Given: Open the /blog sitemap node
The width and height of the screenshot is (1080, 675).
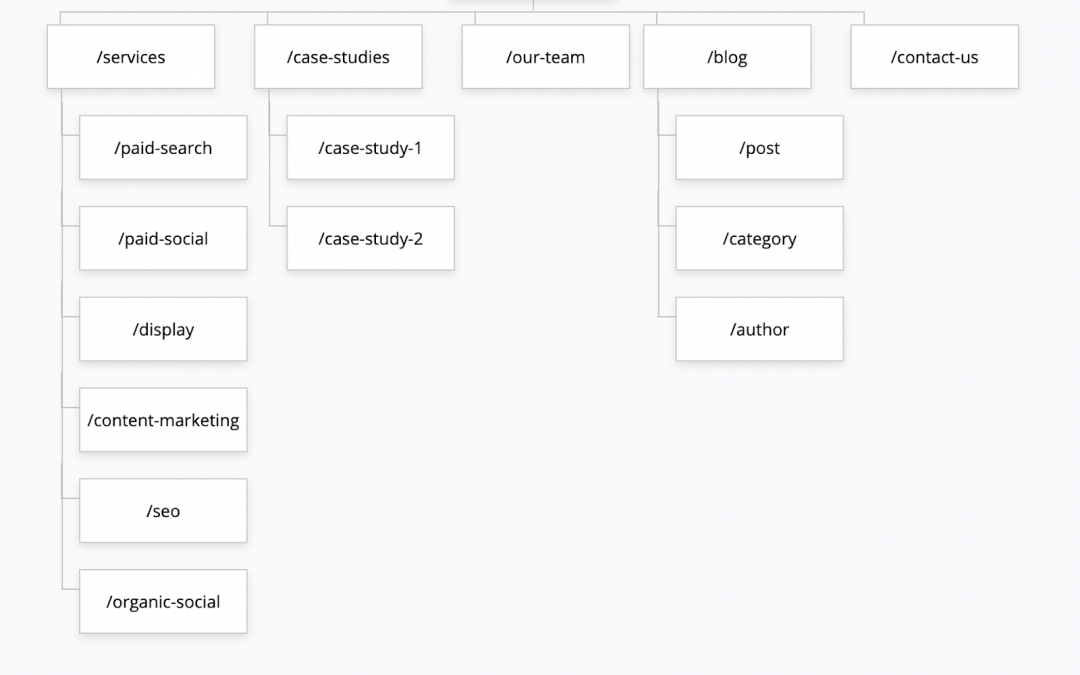Looking at the screenshot, I should click(x=727, y=57).
